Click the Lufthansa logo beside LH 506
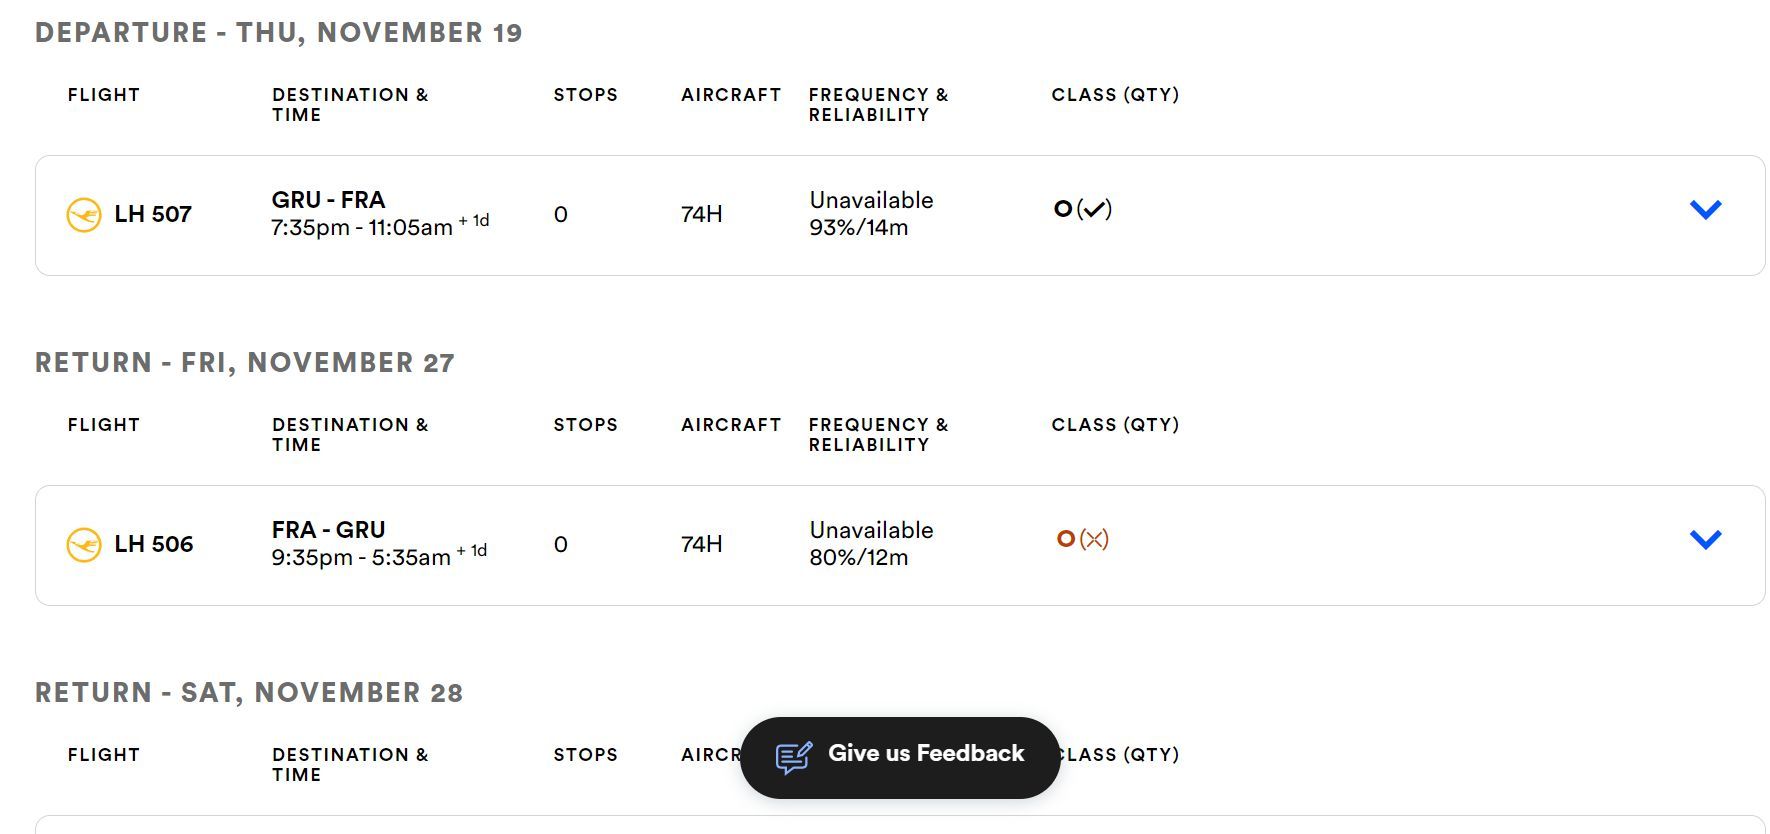The height and width of the screenshot is (834, 1770). pyautogui.click(x=84, y=545)
